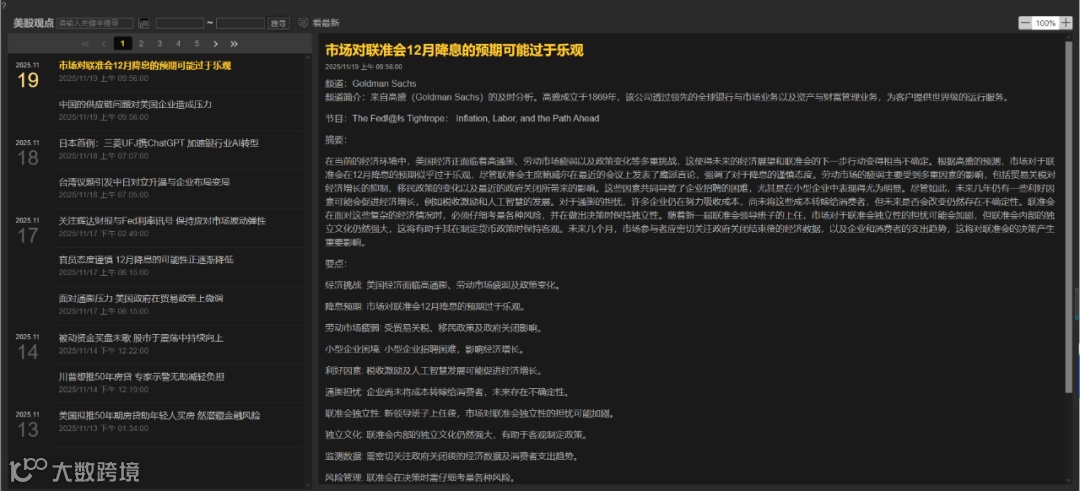The image size is (1080, 491).
Task: Click the 看最新 refresh icon
Action: coord(303,23)
